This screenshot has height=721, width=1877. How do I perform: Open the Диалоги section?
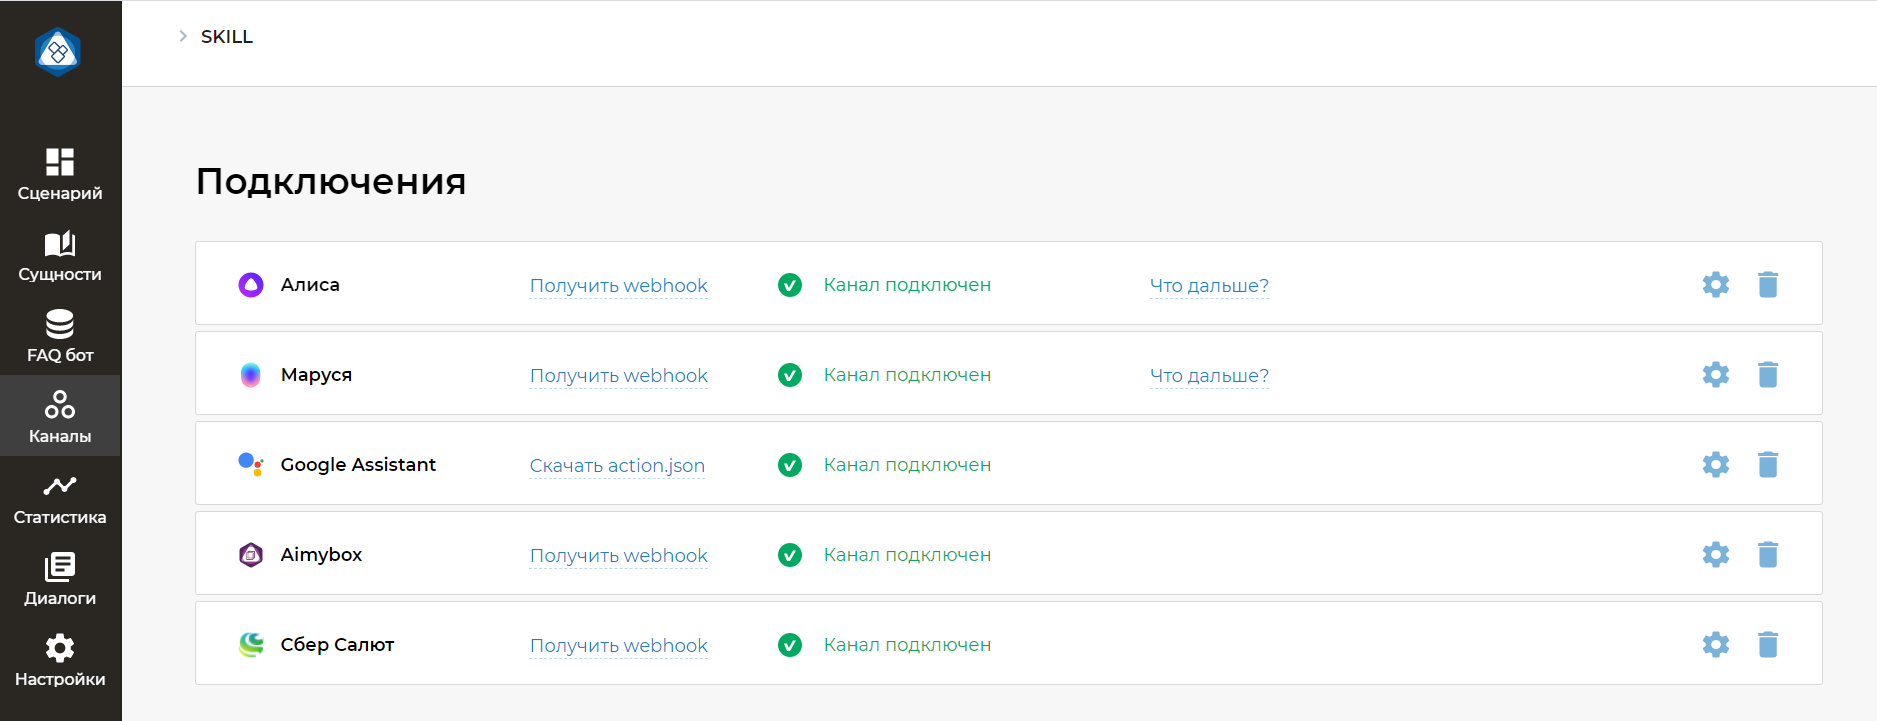click(60, 579)
